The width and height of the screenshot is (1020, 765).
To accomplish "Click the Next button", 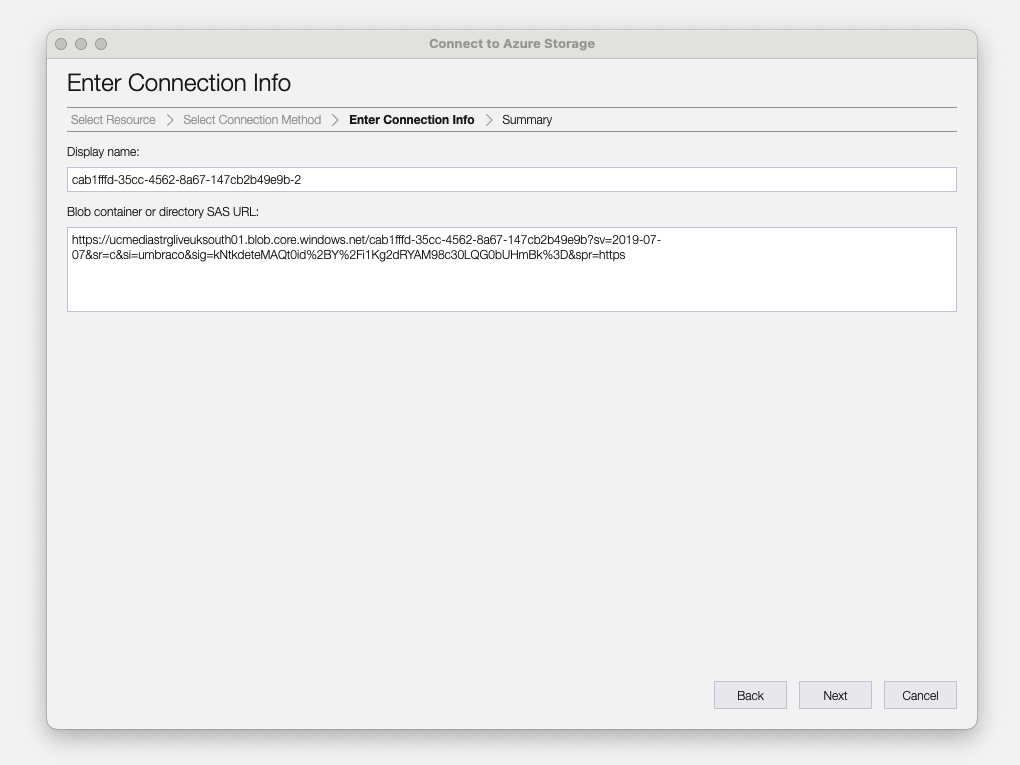I will coord(835,695).
